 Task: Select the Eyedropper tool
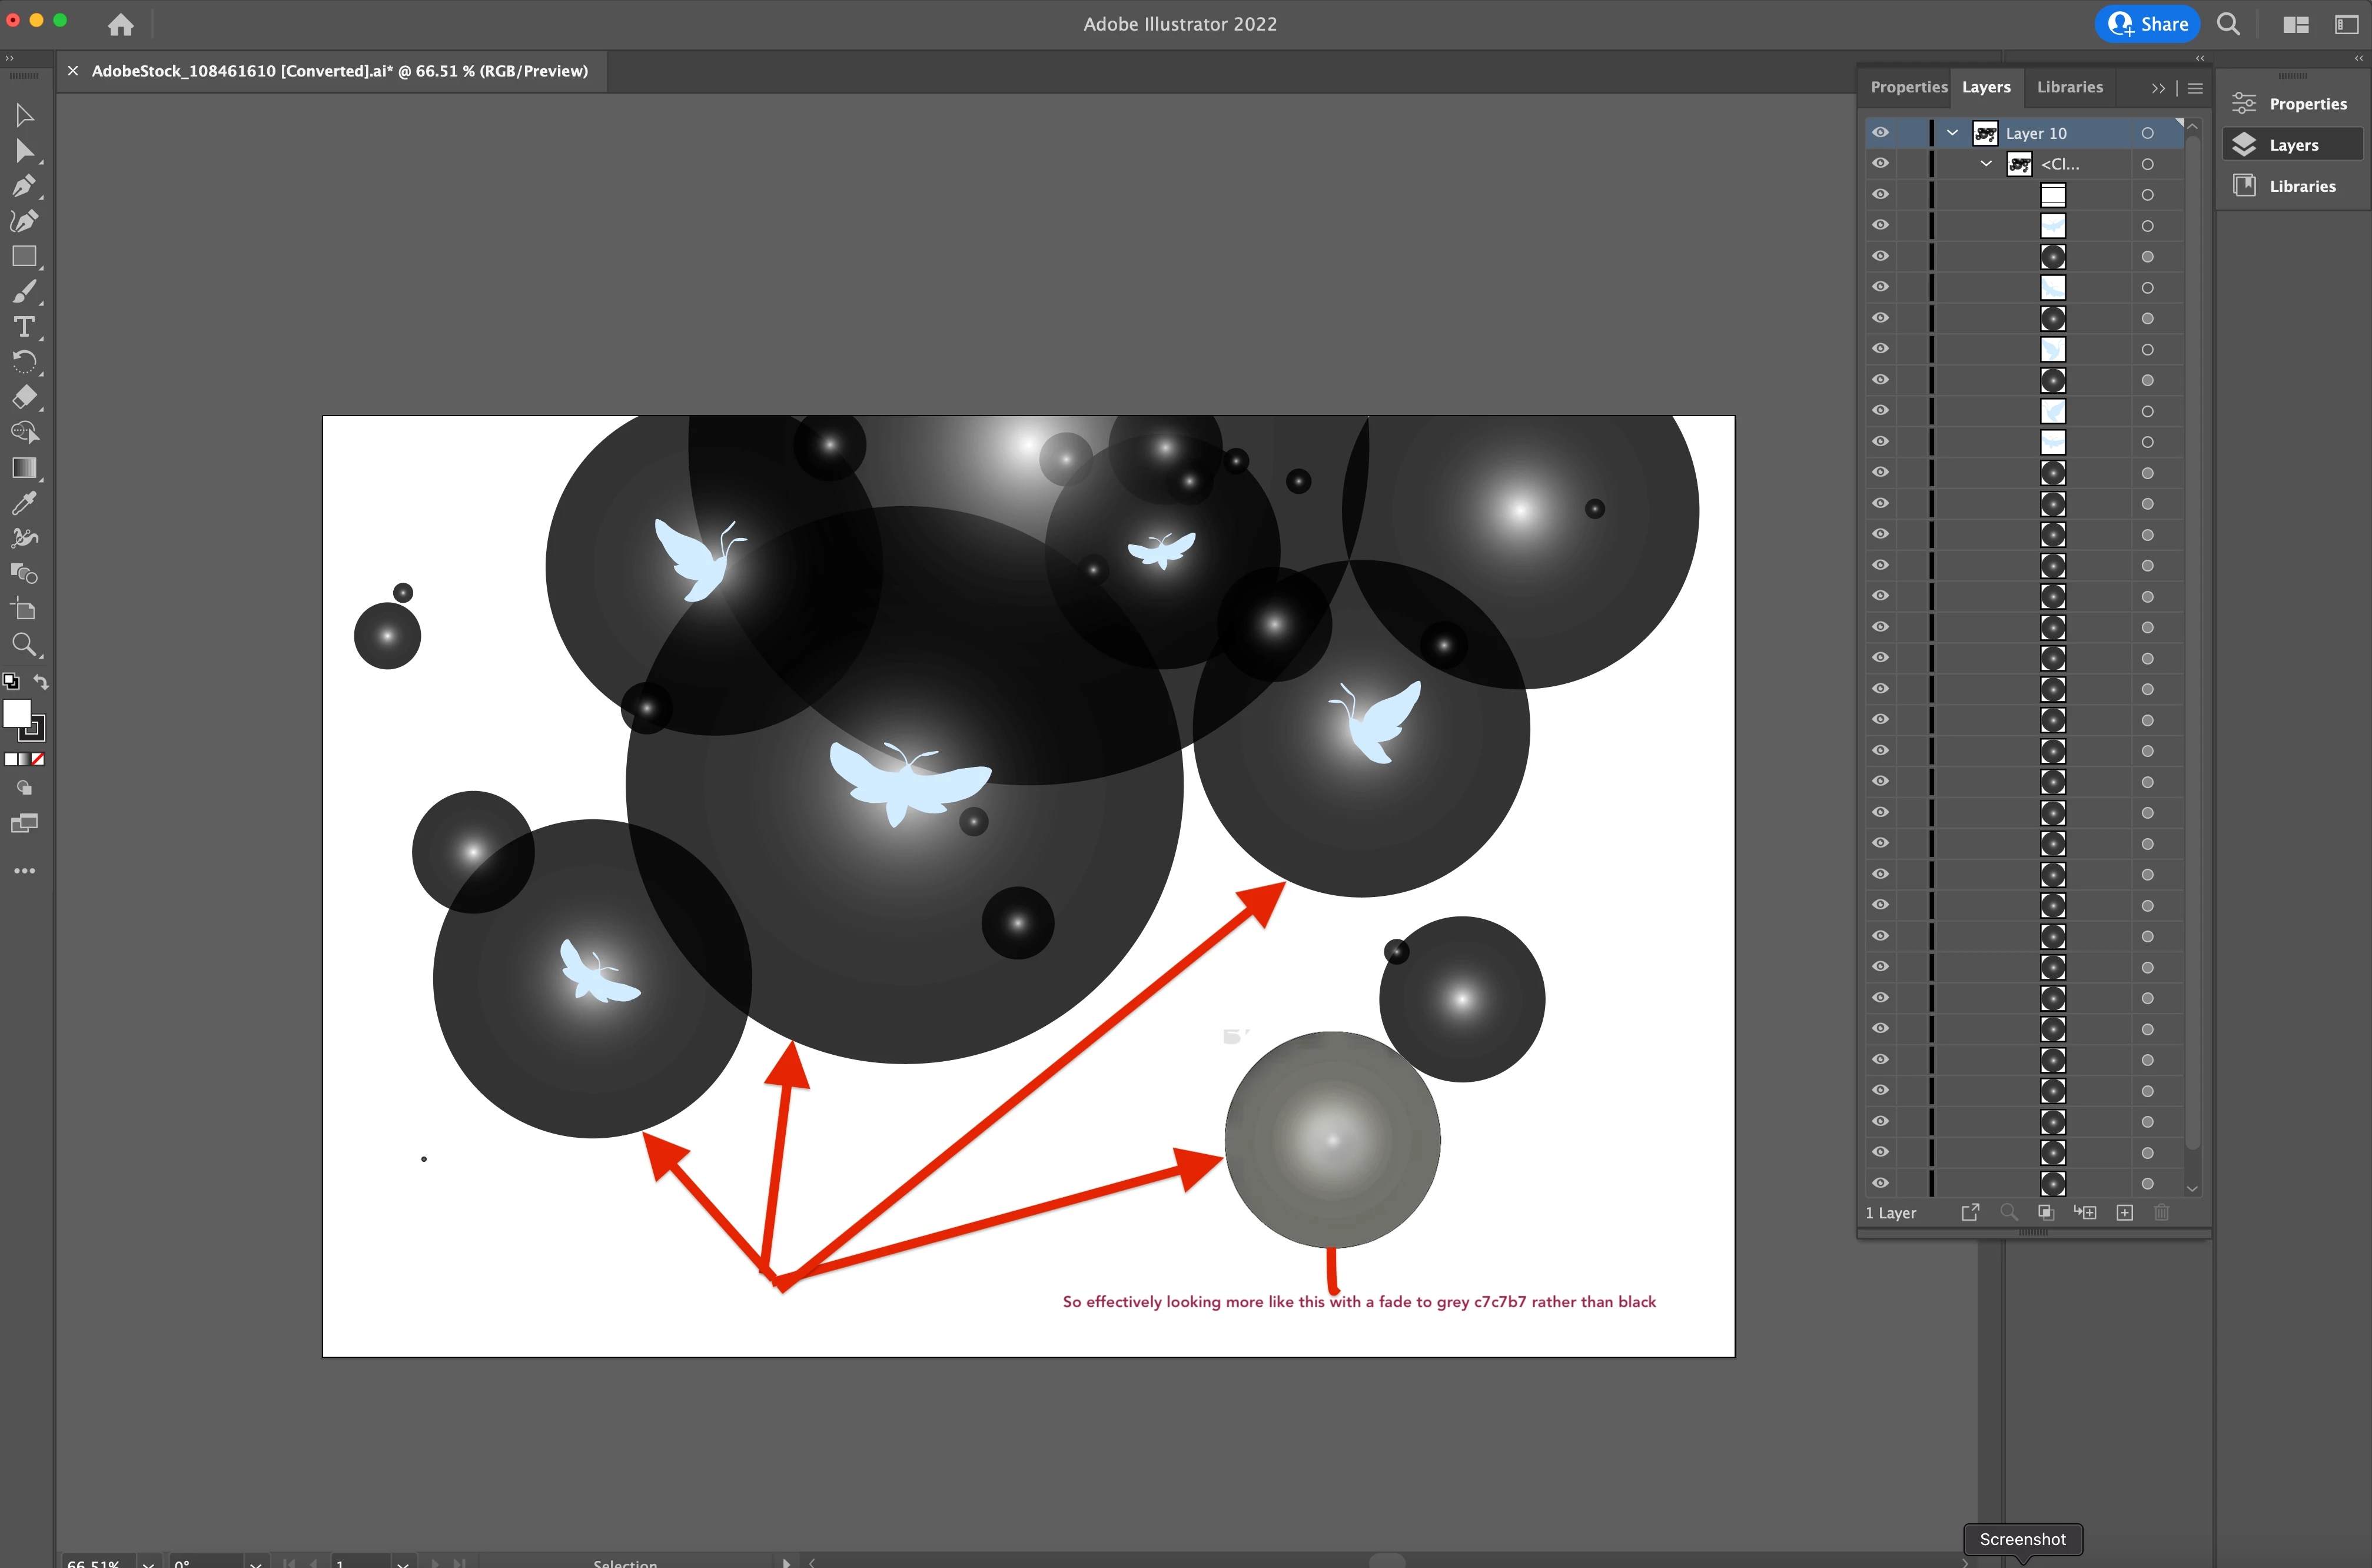[x=24, y=503]
